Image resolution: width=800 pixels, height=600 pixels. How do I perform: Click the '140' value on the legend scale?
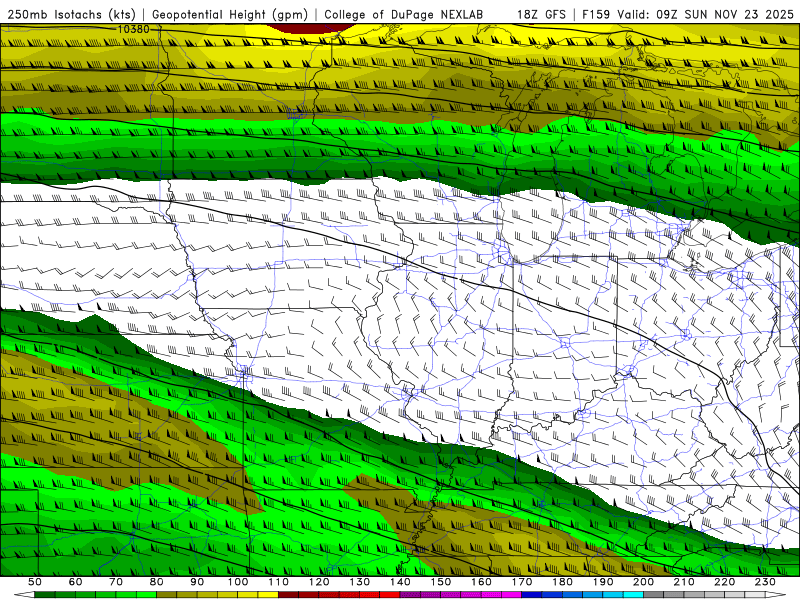pyautogui.click(x=401, y=582)
